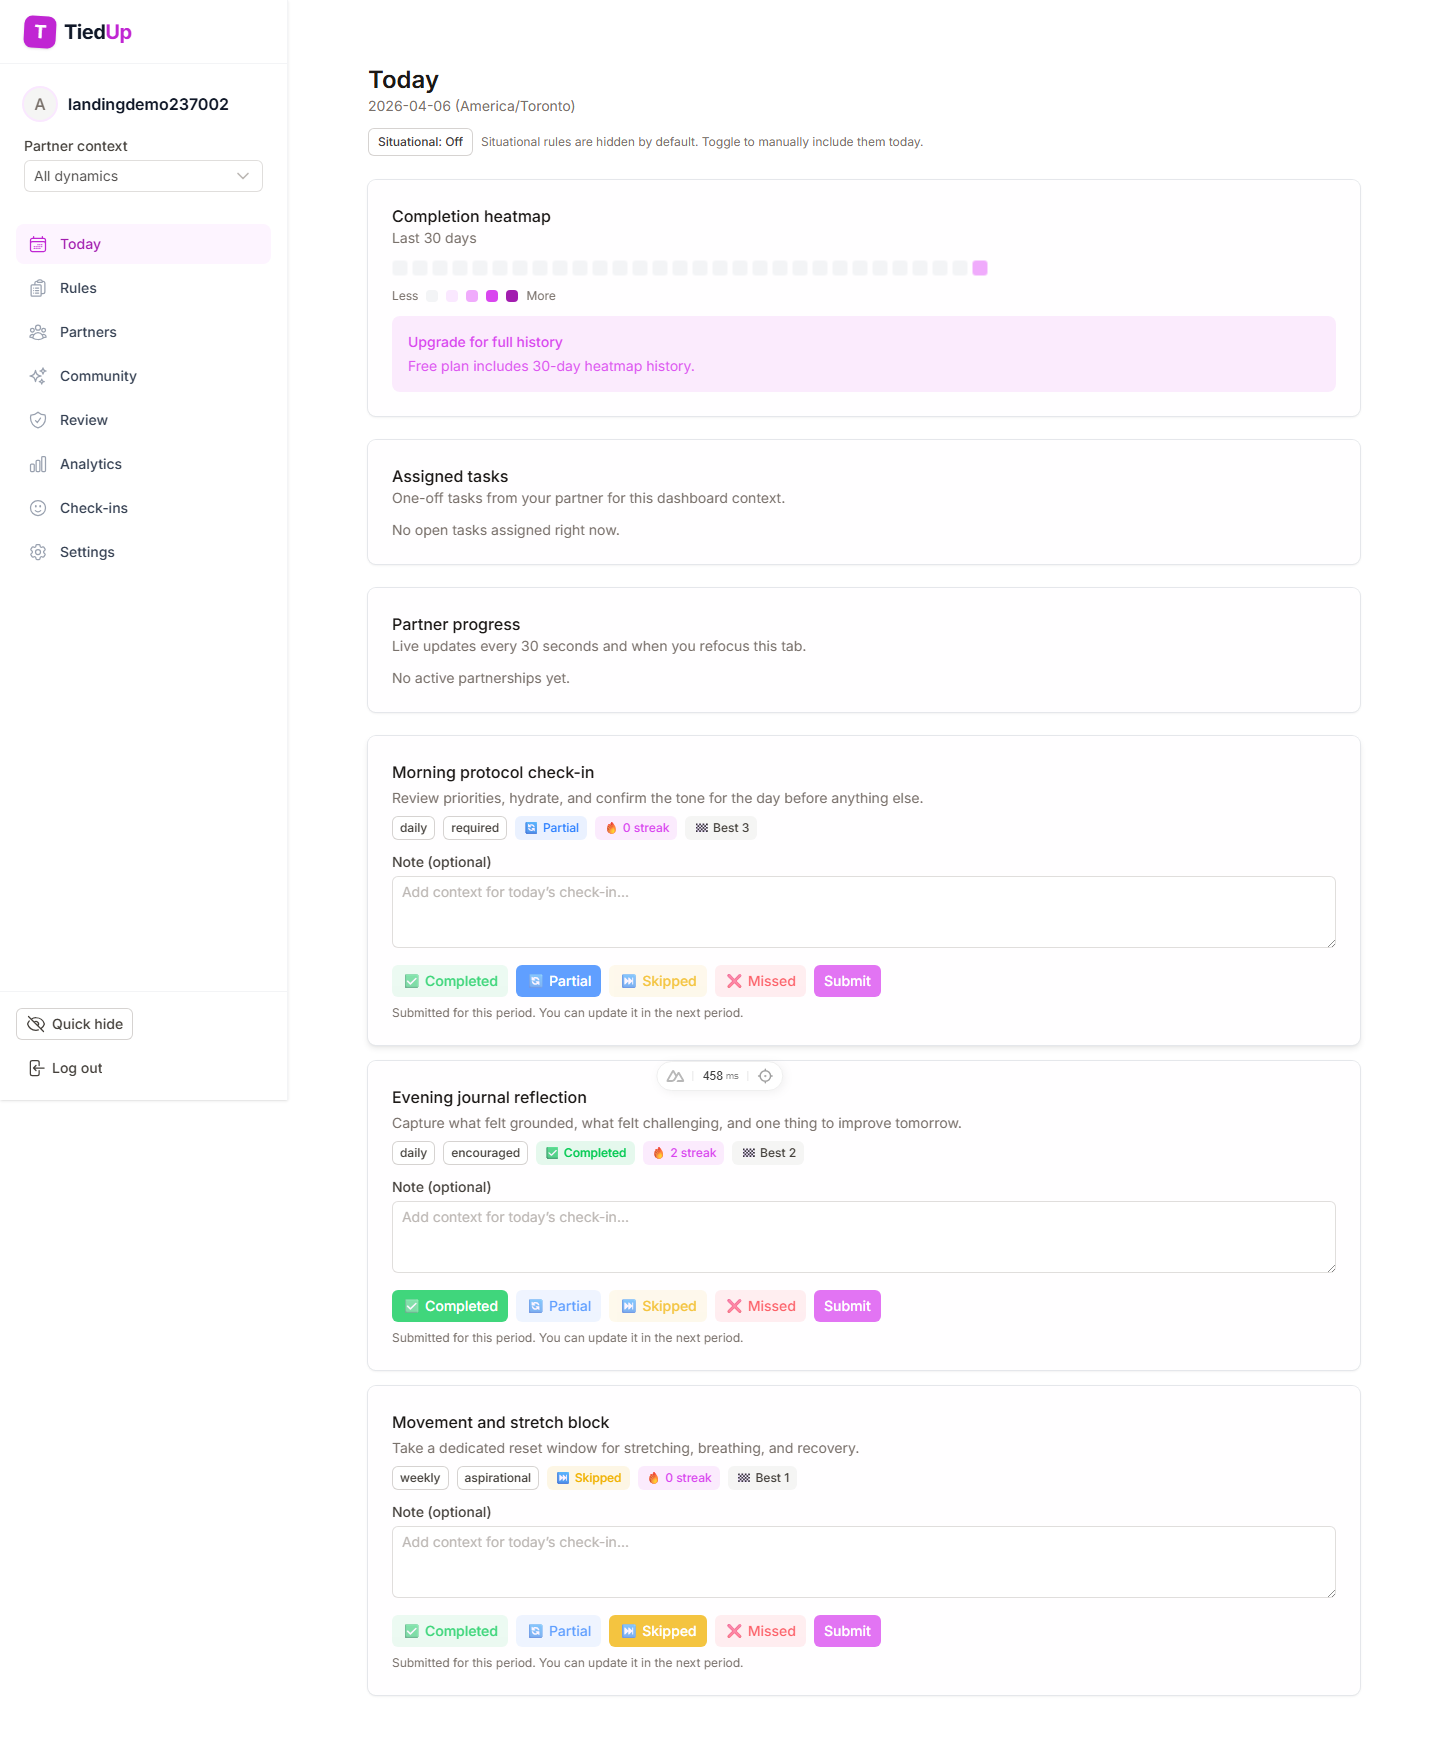Mark Movement and stretch block as Missed
1440x1759 pixels.
point(760,1631)
